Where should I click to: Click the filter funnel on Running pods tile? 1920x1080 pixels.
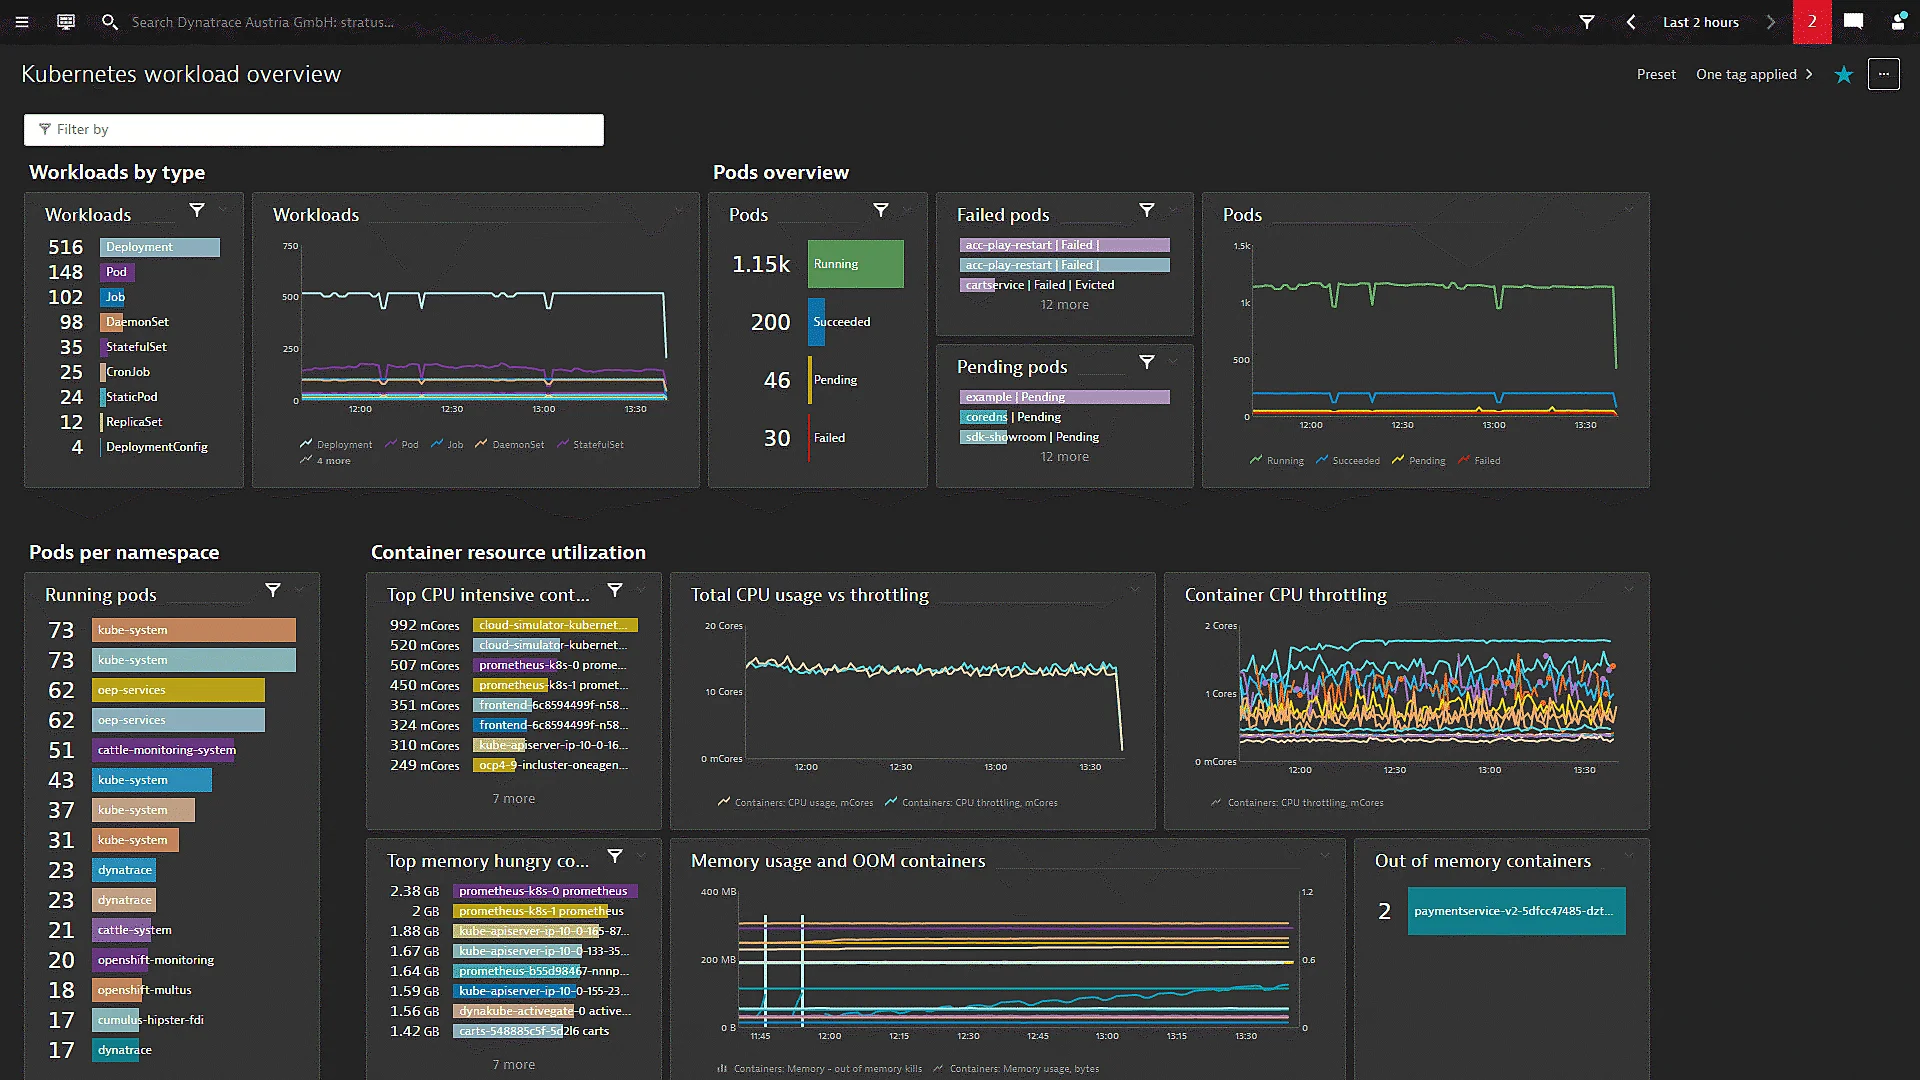coord(273,591)
